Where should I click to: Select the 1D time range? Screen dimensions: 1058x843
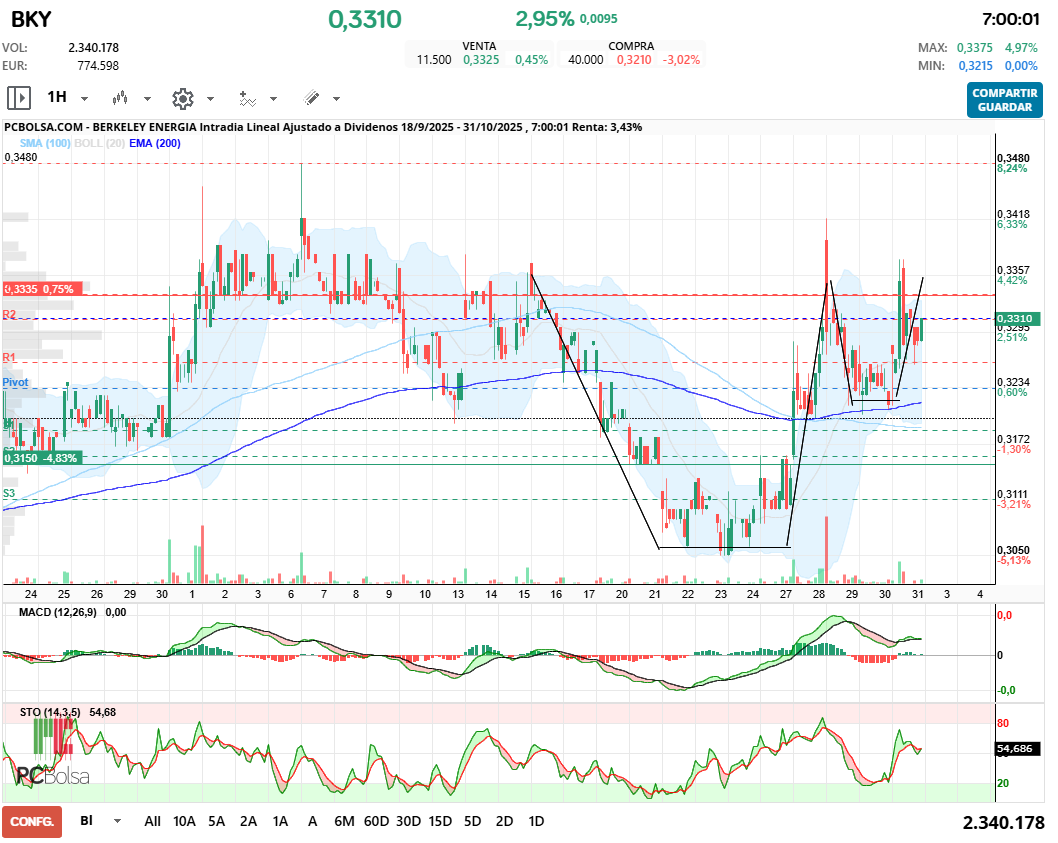click(536, 821)
